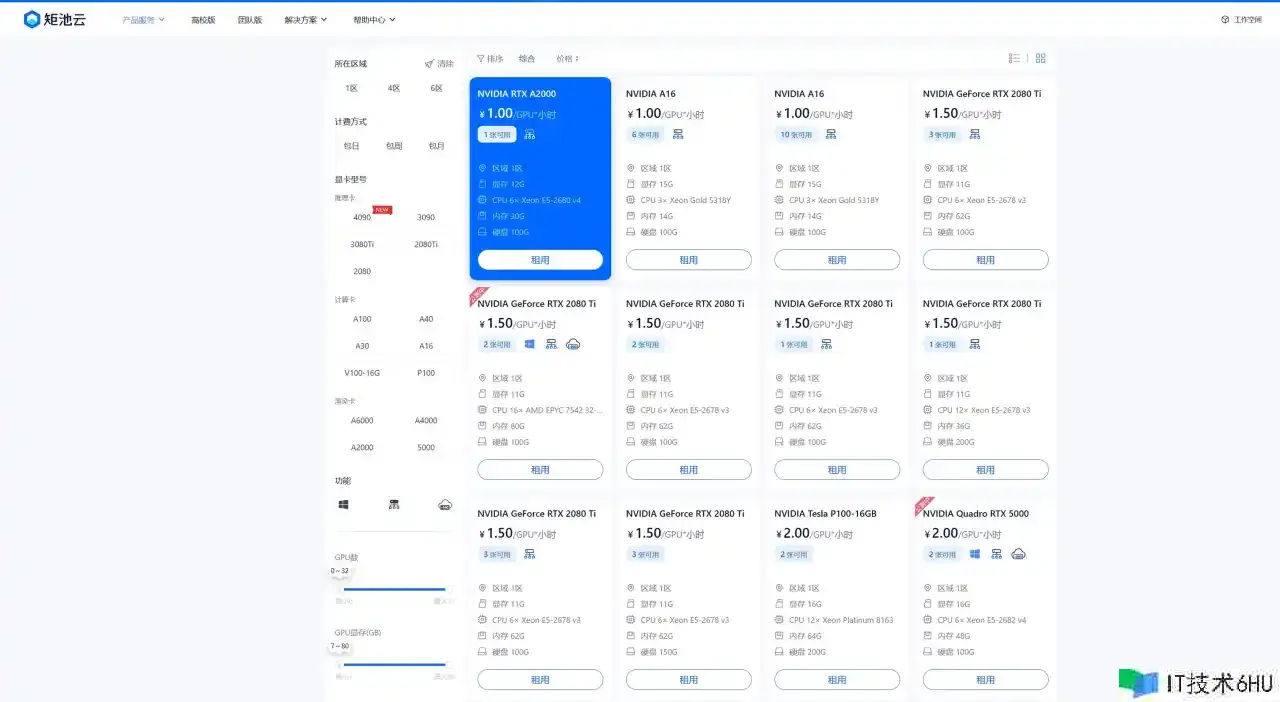Select the Windows icon under 功能 filter
This screenshot has height=702, width=1280.
click(344, 505)
